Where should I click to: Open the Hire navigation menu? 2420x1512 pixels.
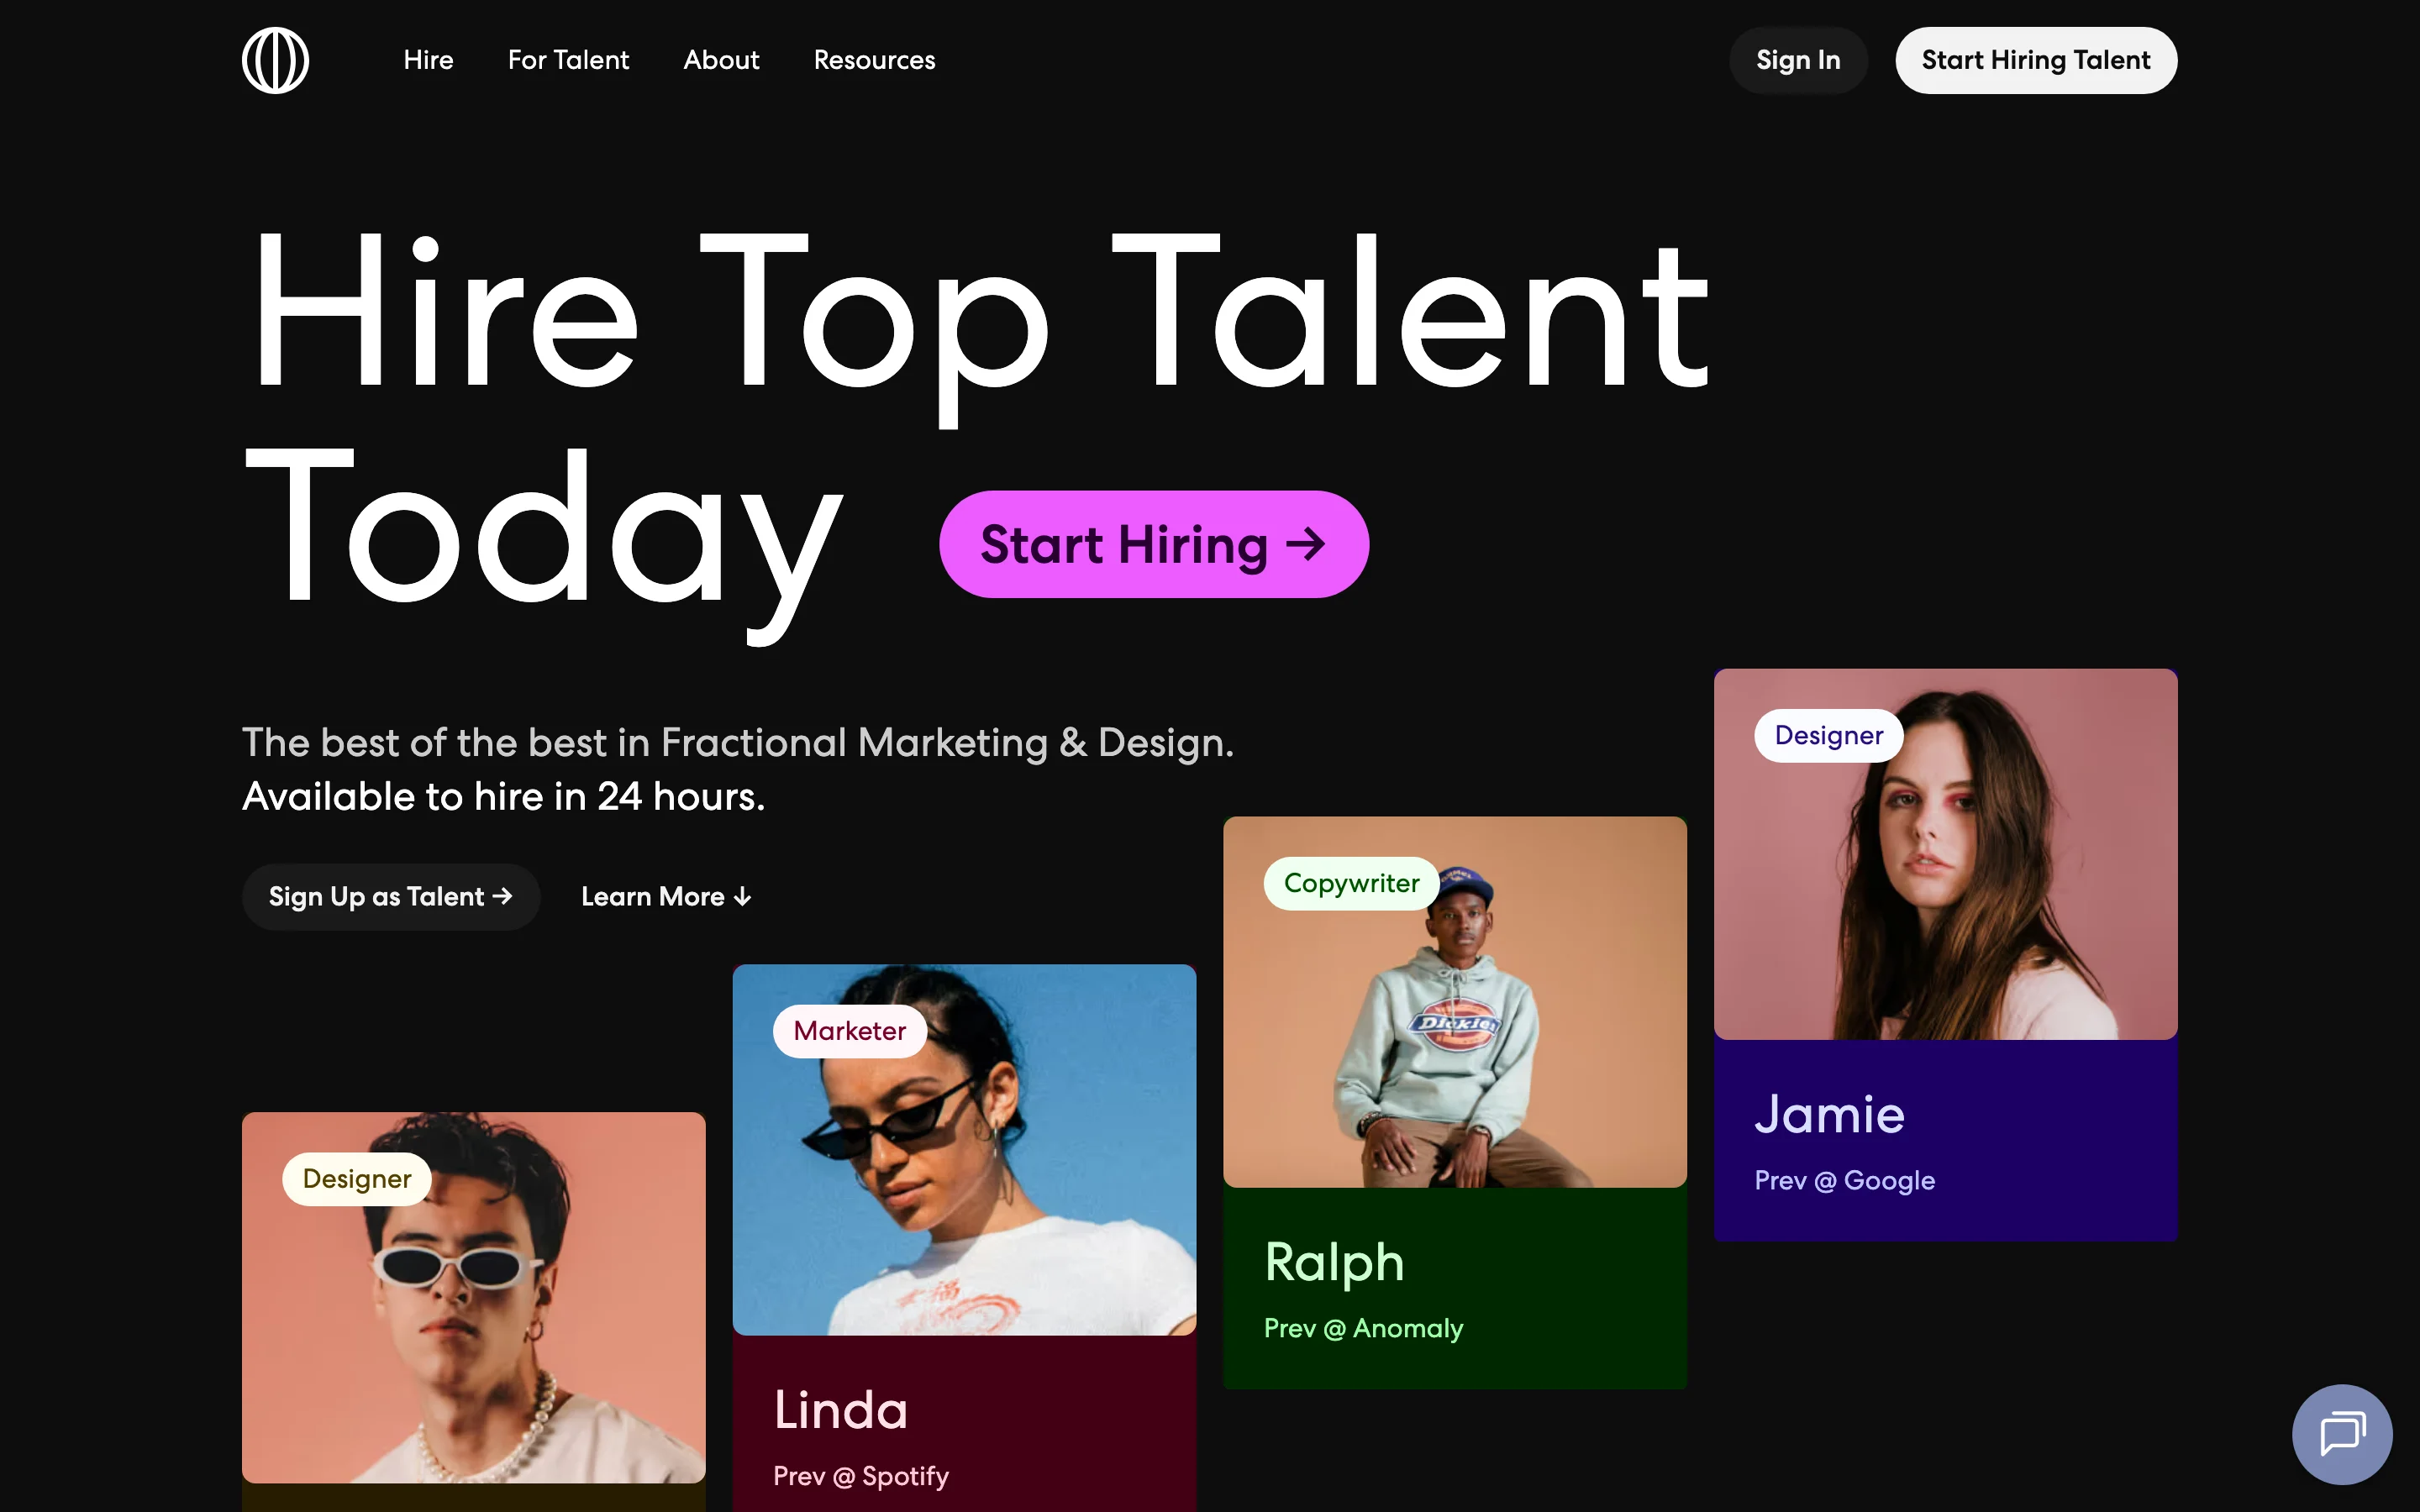428,60
